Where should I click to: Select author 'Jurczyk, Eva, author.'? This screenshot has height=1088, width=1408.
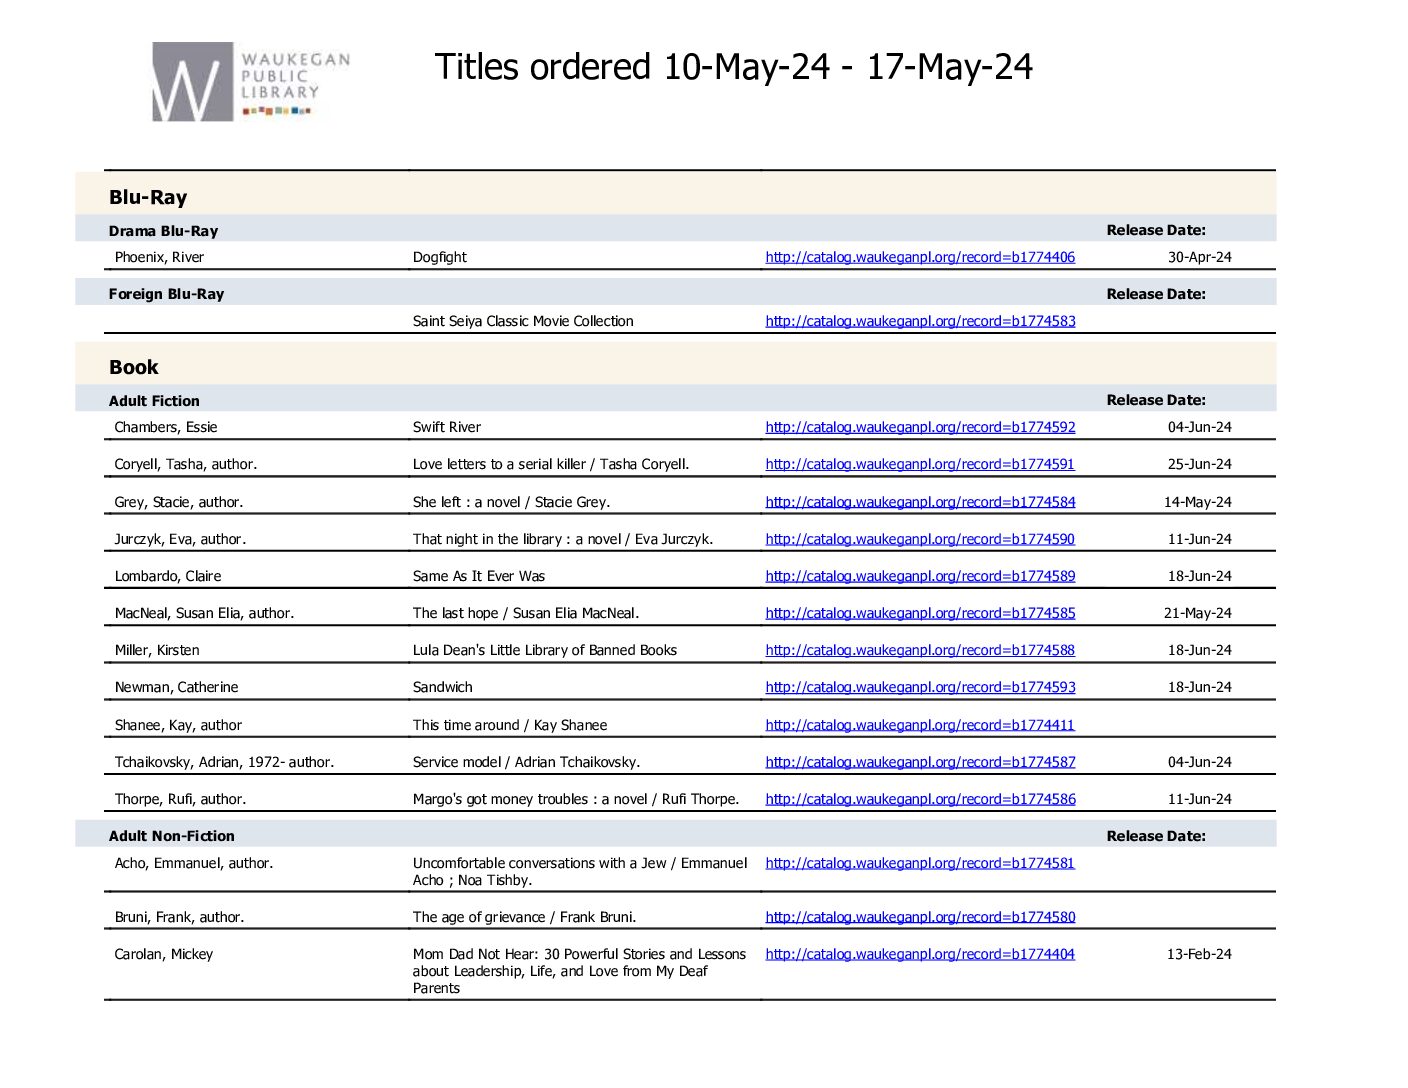click(x=180, y=539)
